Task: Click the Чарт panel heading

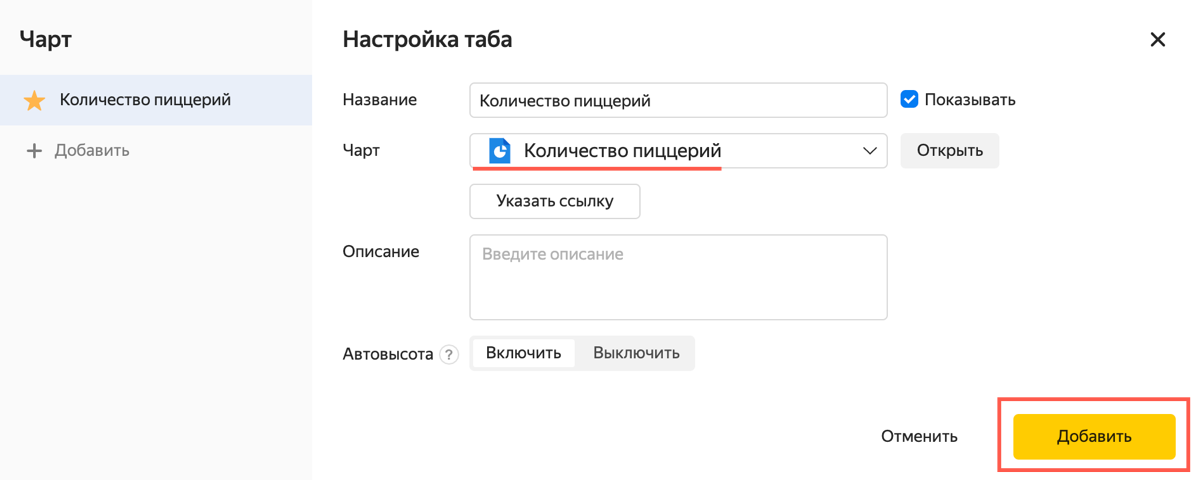Action: click(x=46, y=40)
